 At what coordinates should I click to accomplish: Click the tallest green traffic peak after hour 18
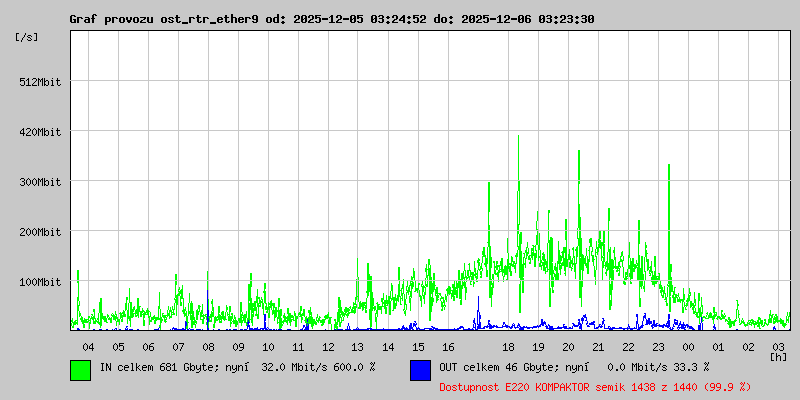click(x=518, y=138)
